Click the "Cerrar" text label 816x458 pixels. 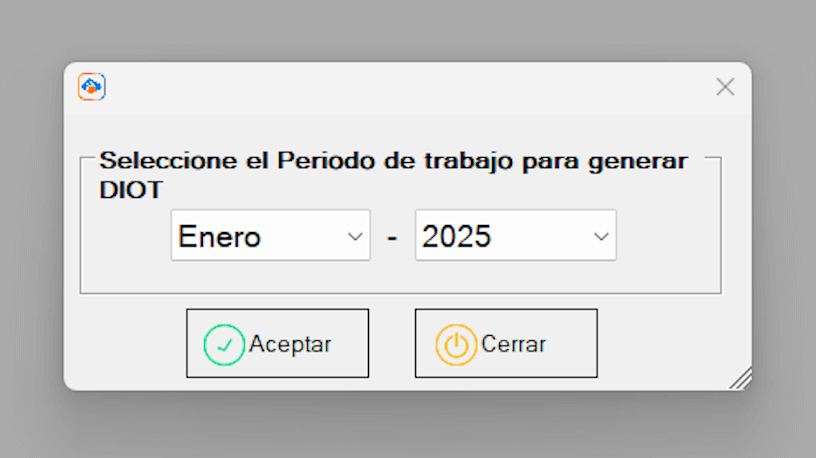tap(514, 344)
